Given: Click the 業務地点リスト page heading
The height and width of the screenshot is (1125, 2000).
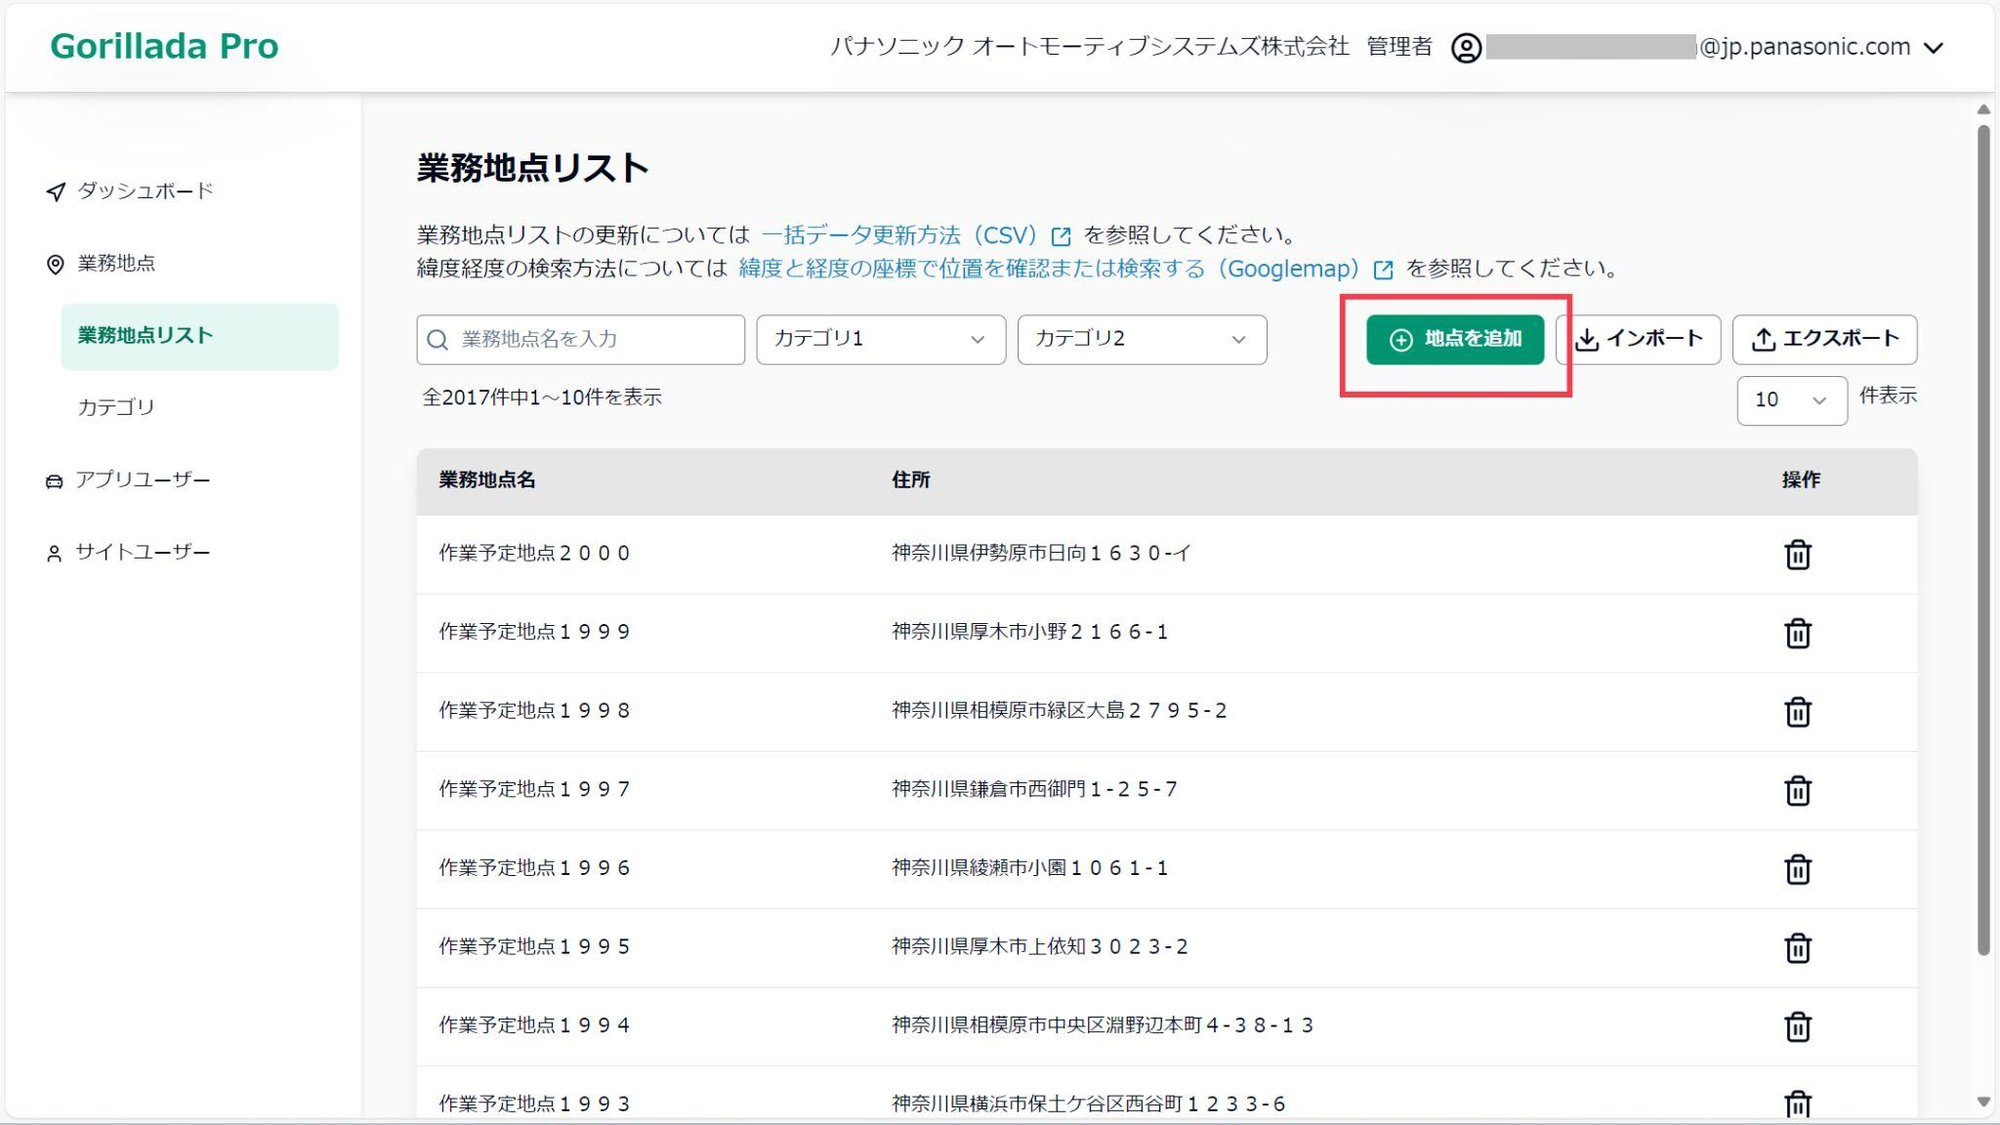Looking at the screenshot, I should [533, 168].
